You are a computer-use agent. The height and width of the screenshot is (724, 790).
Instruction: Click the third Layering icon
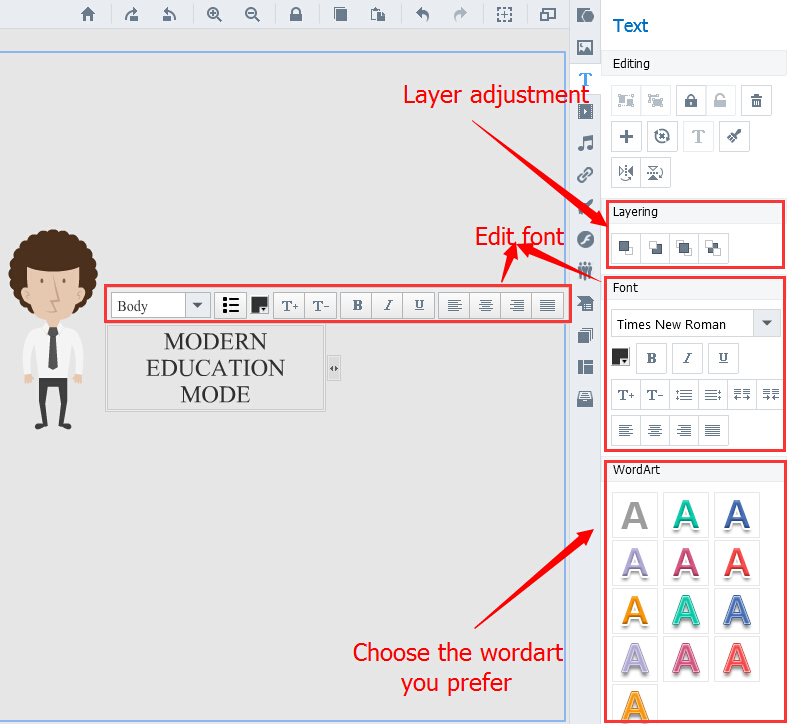[684, 248]
